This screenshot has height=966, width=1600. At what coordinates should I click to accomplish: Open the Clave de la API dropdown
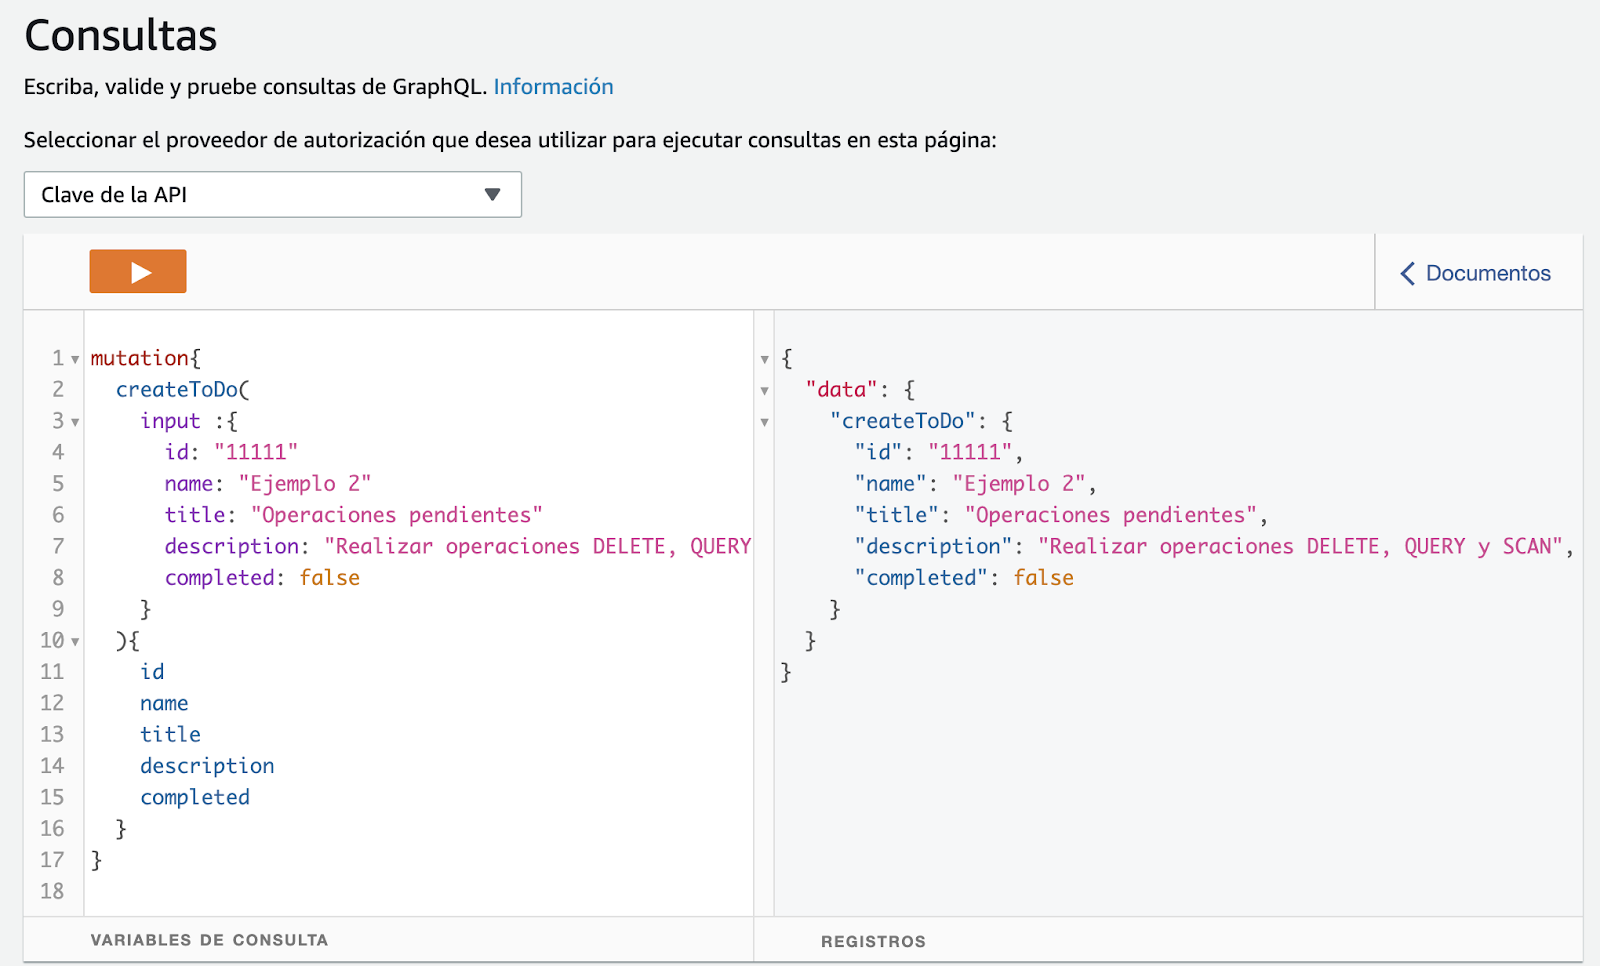coord(272,195)
